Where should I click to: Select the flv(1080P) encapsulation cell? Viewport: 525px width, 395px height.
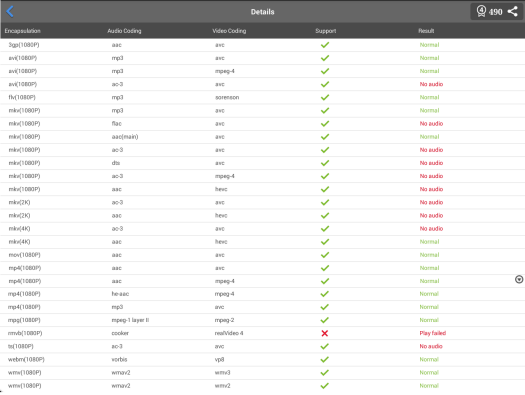click(22, 97)
